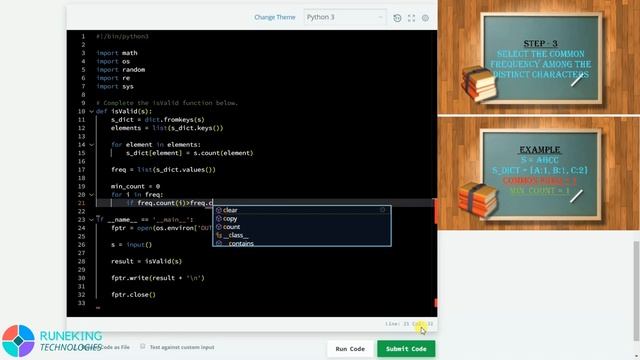Click the page vertical scrollbar
640x360 pixels.
tap(636, 291)
